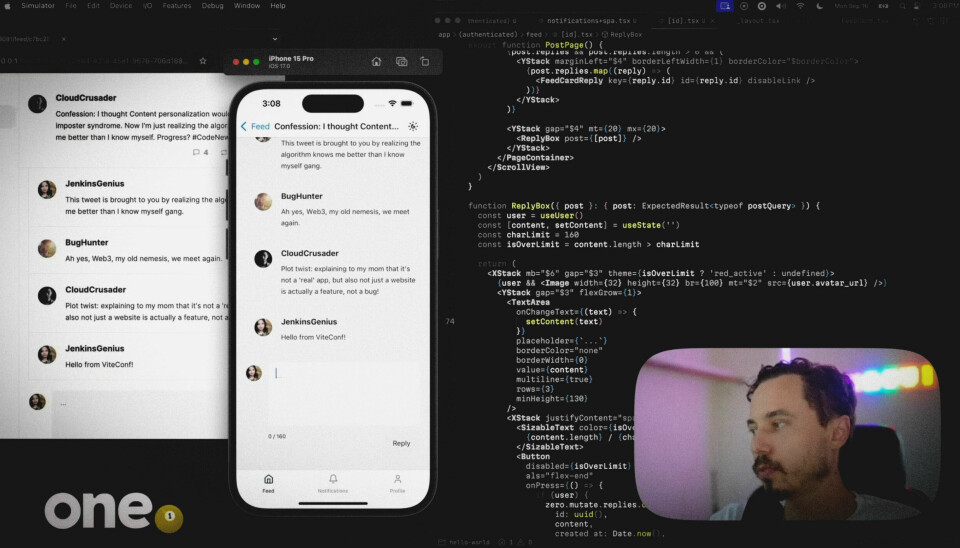Screen dimensions: 960x548
Task: Open Spotlight search in the menu bar
Action: pyautogui.click(x=902, y=6)
